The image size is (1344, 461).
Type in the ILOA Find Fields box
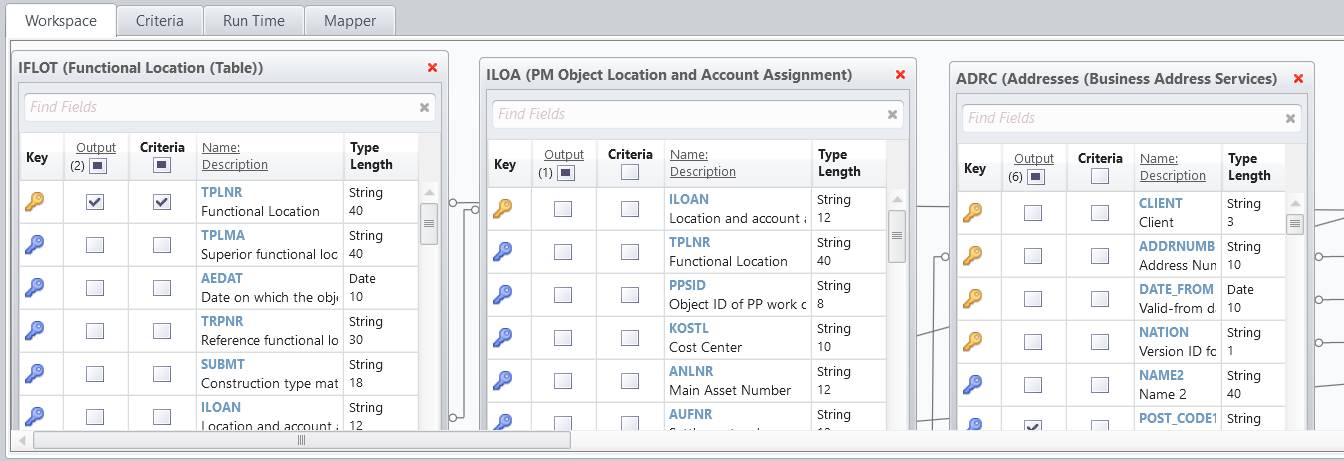[688, 114]
